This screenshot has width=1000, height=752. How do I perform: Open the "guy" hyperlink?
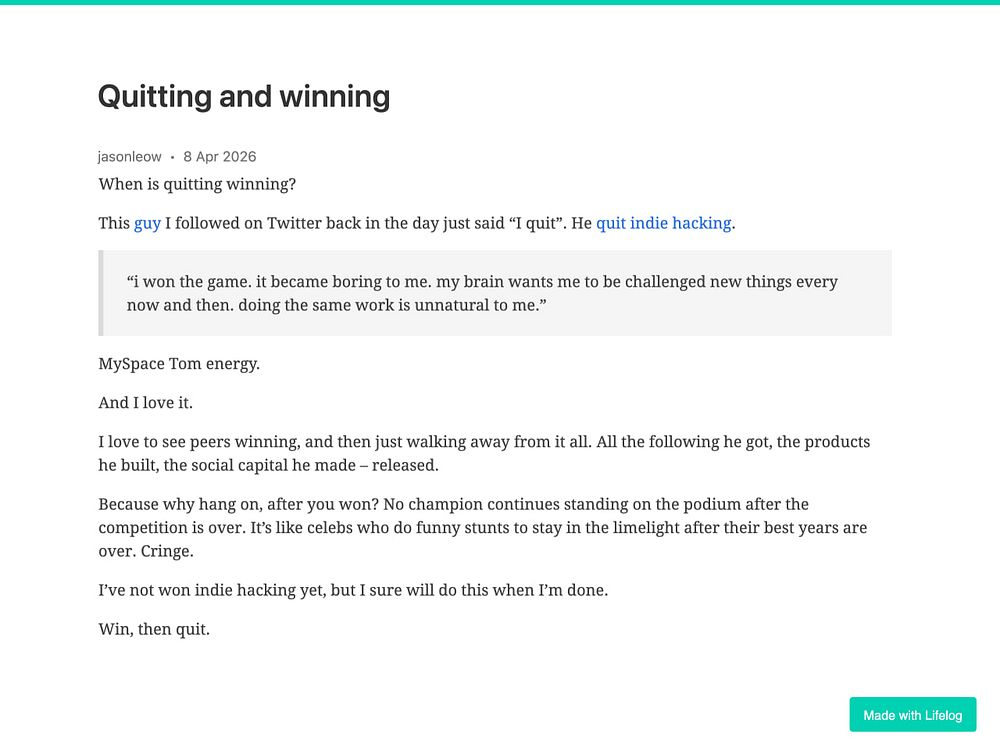pos(147,223)
